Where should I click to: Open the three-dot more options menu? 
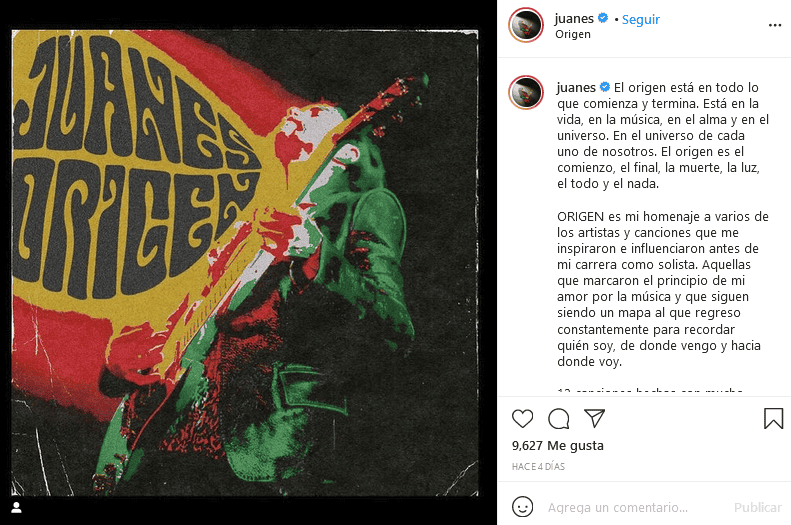point(775,25)
